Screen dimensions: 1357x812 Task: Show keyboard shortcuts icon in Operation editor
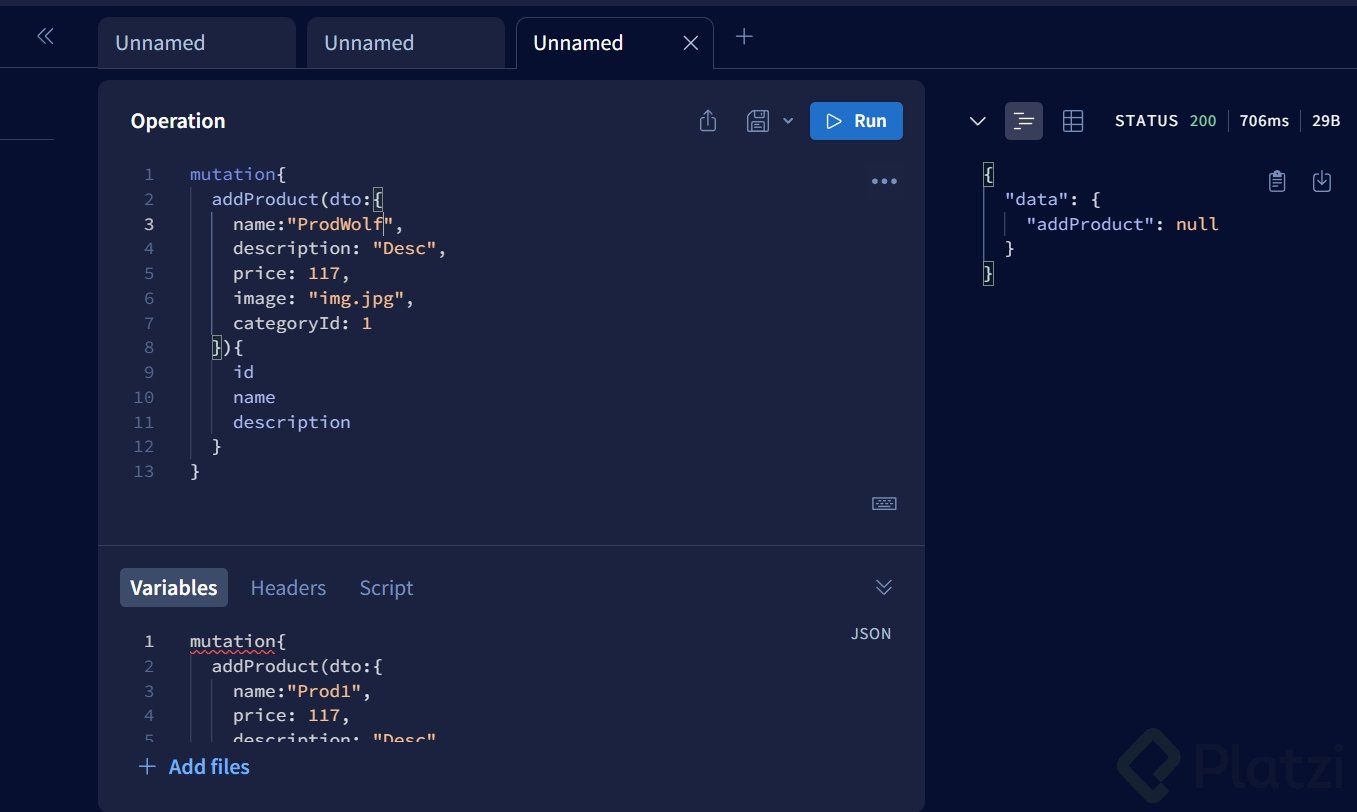point(884,504)
